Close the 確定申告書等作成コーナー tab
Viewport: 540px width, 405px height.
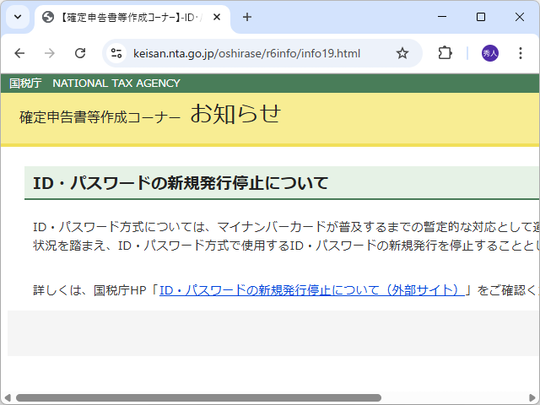pyautogui.click(x=217, y=17)
